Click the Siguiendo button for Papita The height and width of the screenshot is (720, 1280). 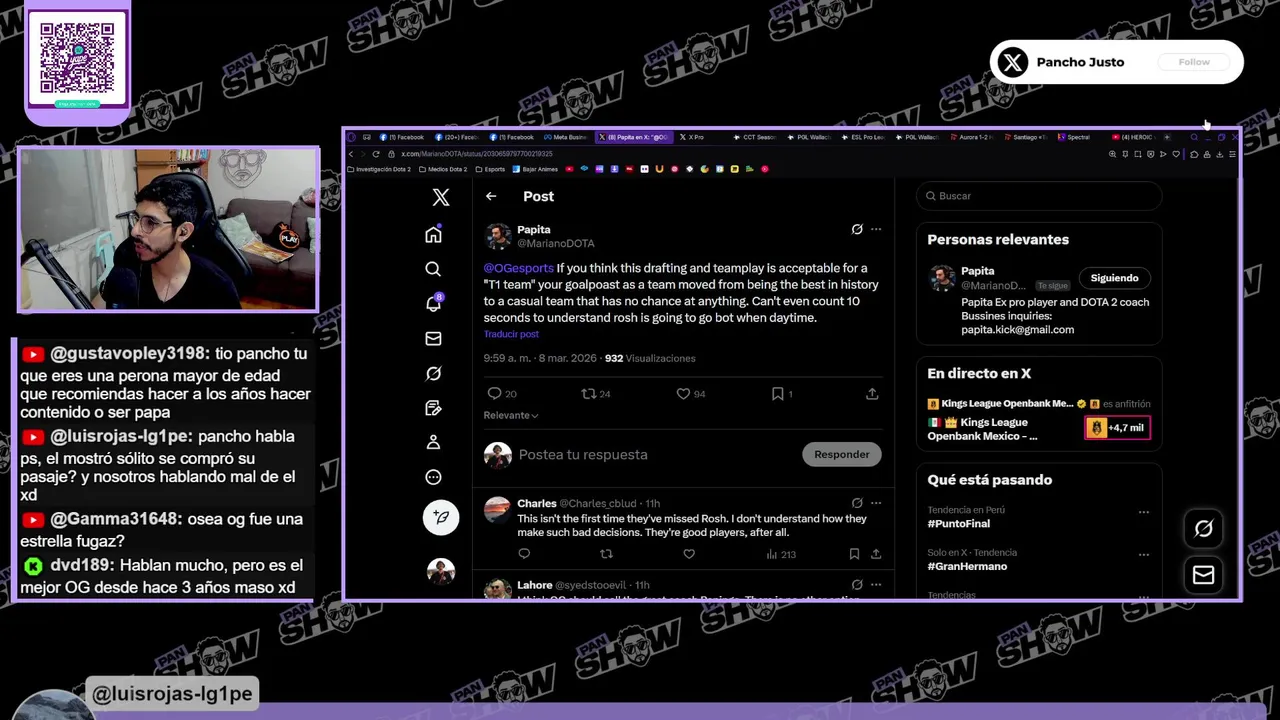pyautogui.click(x=1114, y=278)
